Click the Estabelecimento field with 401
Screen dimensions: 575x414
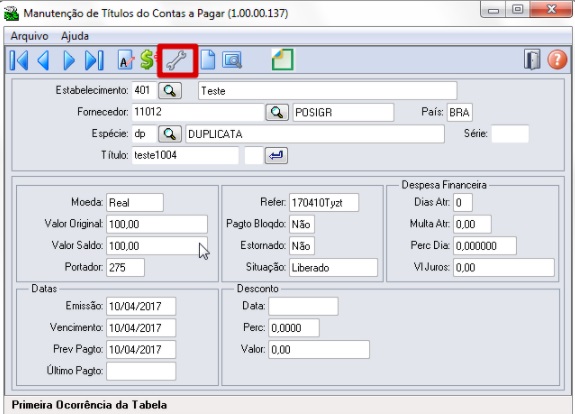(x=144, y=90)
